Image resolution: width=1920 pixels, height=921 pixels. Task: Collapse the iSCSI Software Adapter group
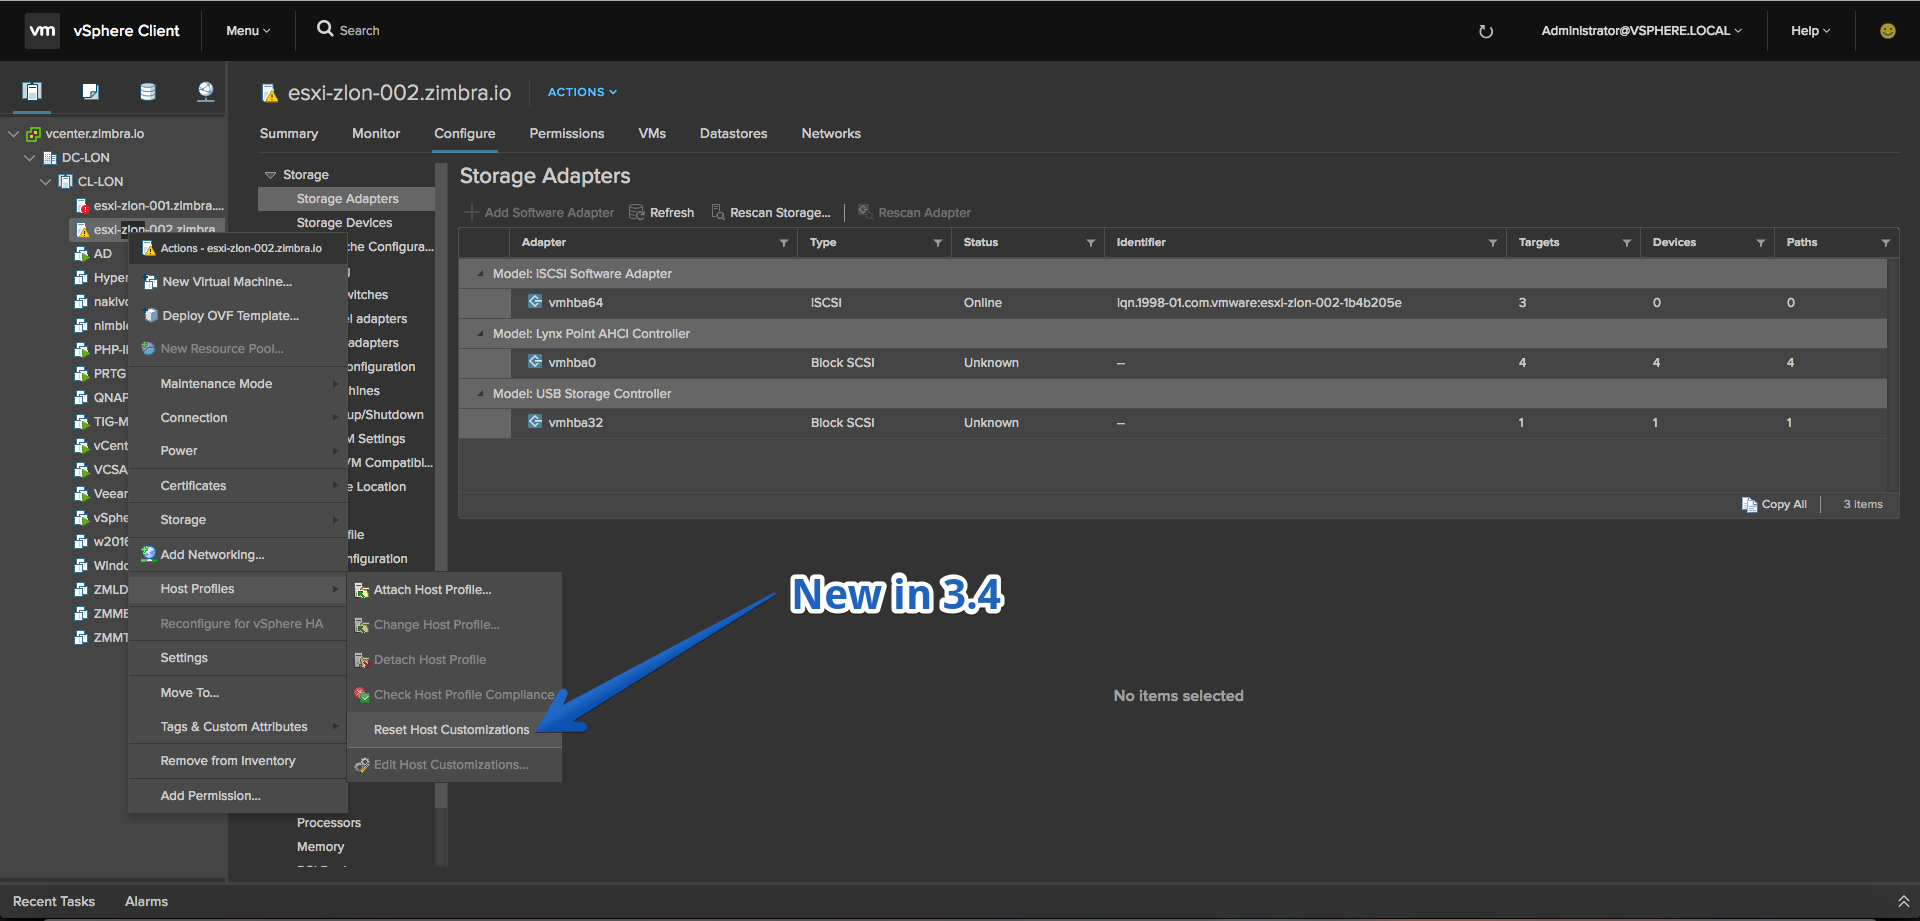point(481,274)
